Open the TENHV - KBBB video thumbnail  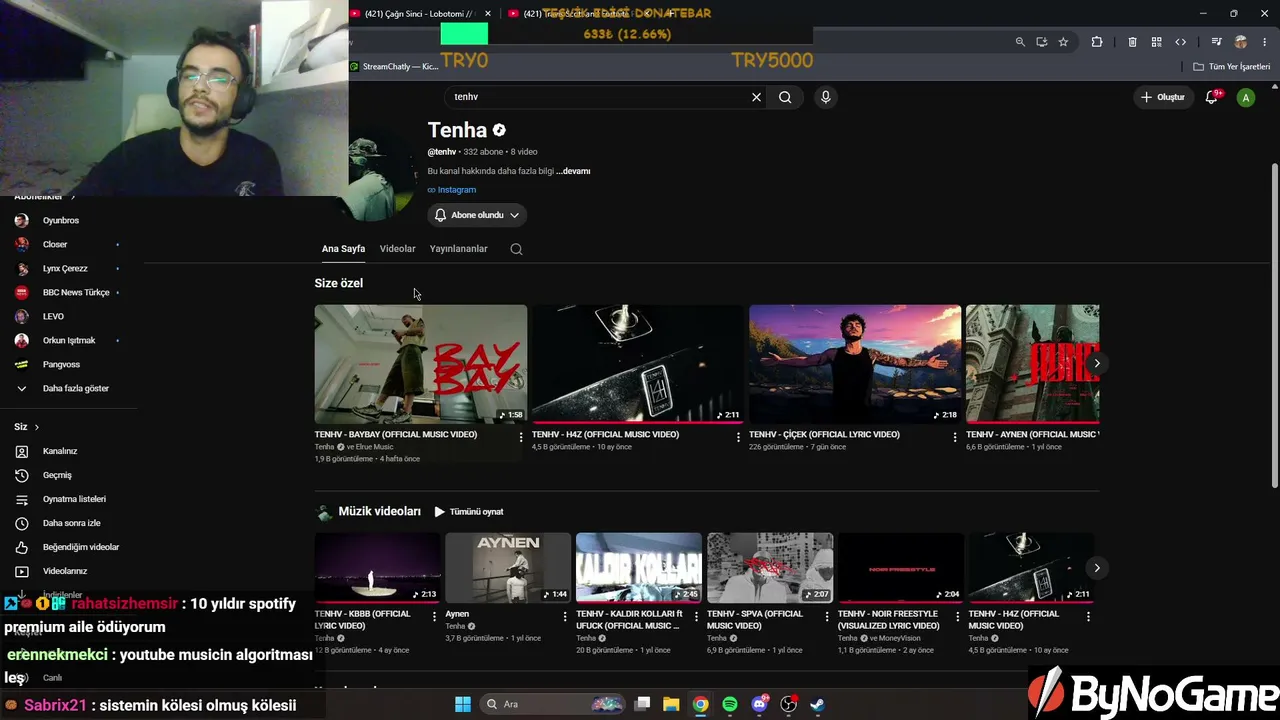pos(377,567)
